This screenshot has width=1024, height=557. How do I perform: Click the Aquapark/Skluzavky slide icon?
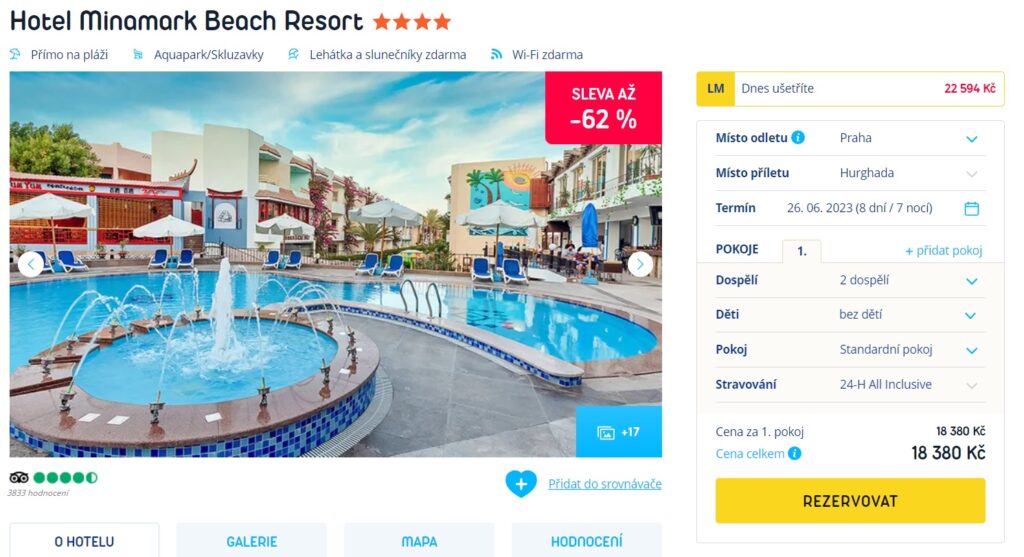point(138,54)
